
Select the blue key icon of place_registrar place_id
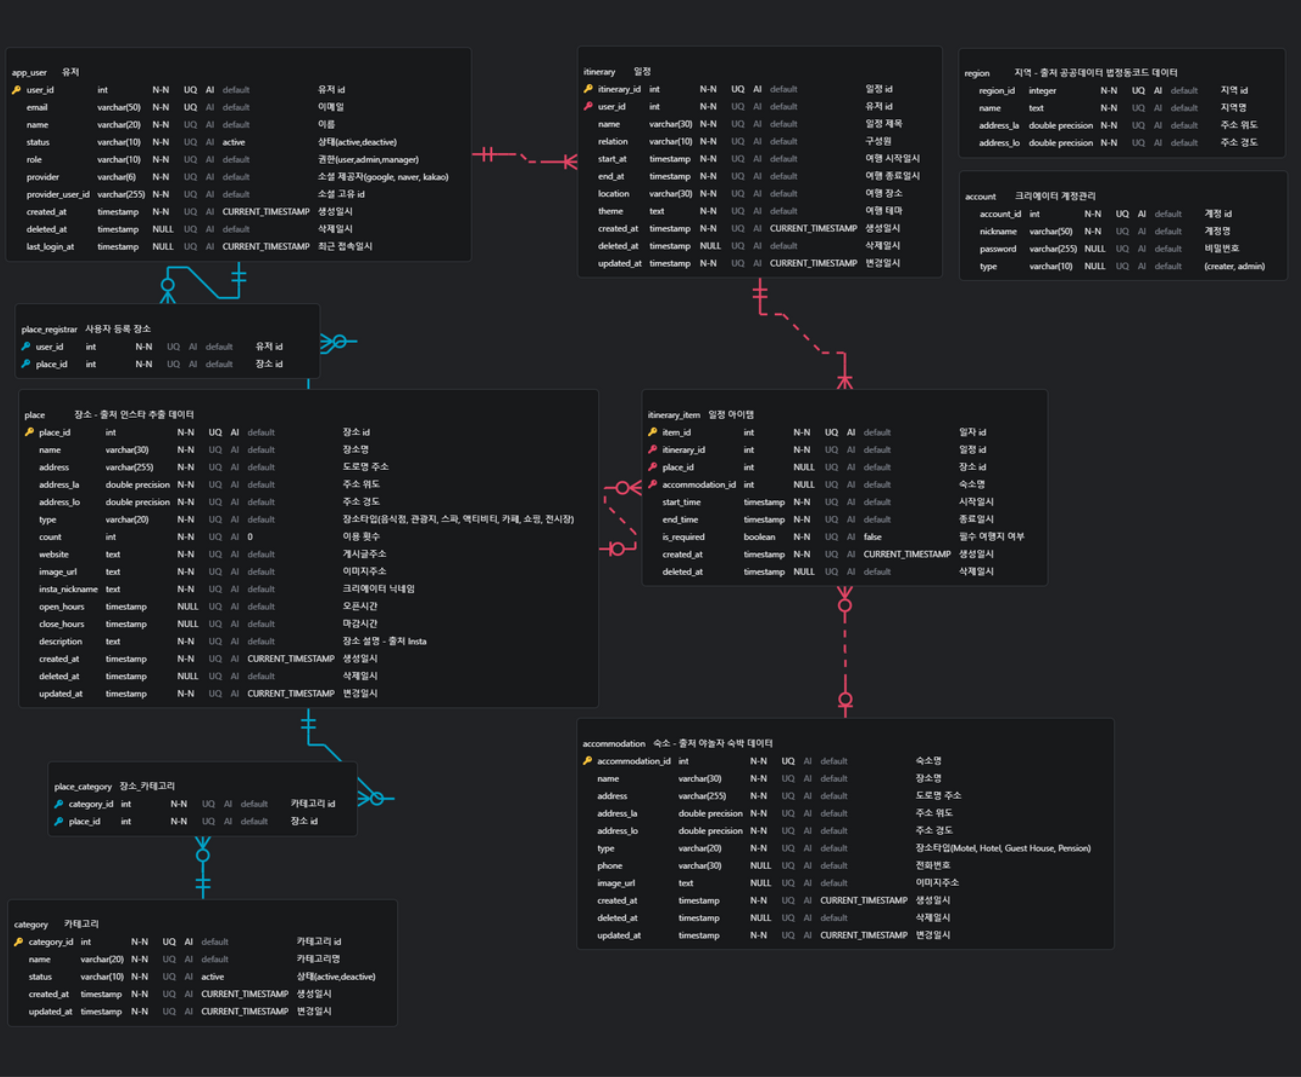click(26, 364)
